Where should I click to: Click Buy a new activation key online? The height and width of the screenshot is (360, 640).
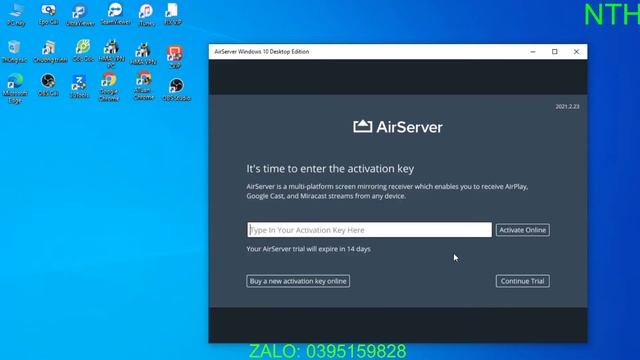tap(298, 281)
